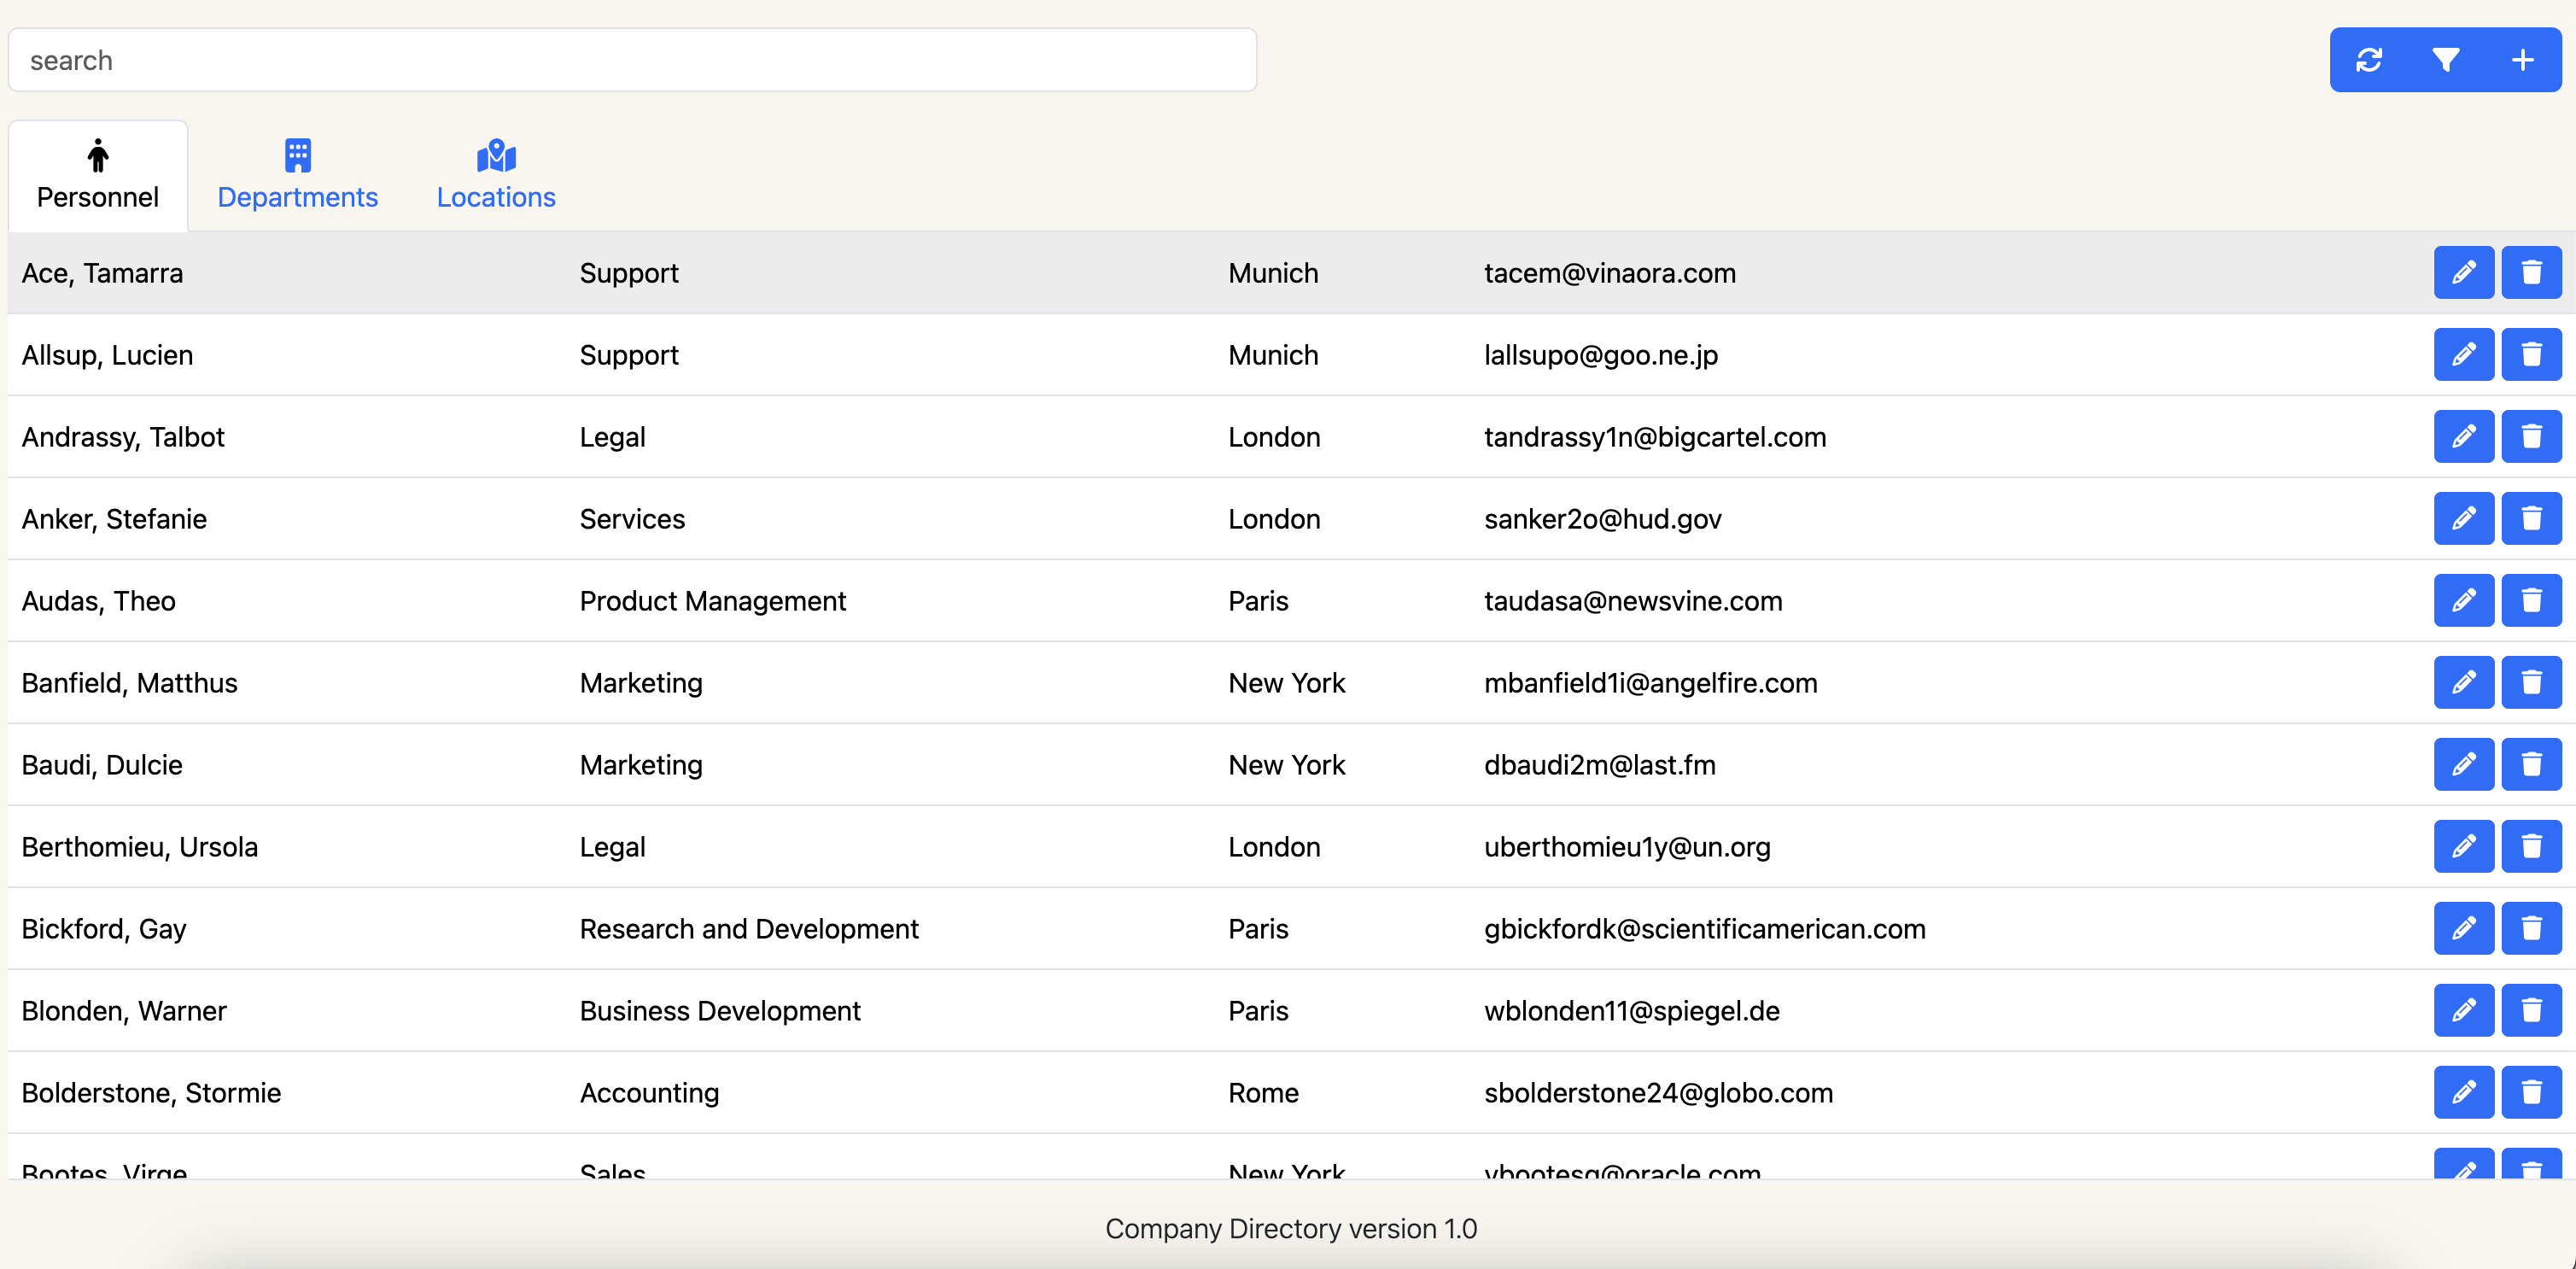Edit Tamarra Ace with pencil icon
This screenshot has height=1269, width=2576.
pyautogui.click(x=2463, y=272)
